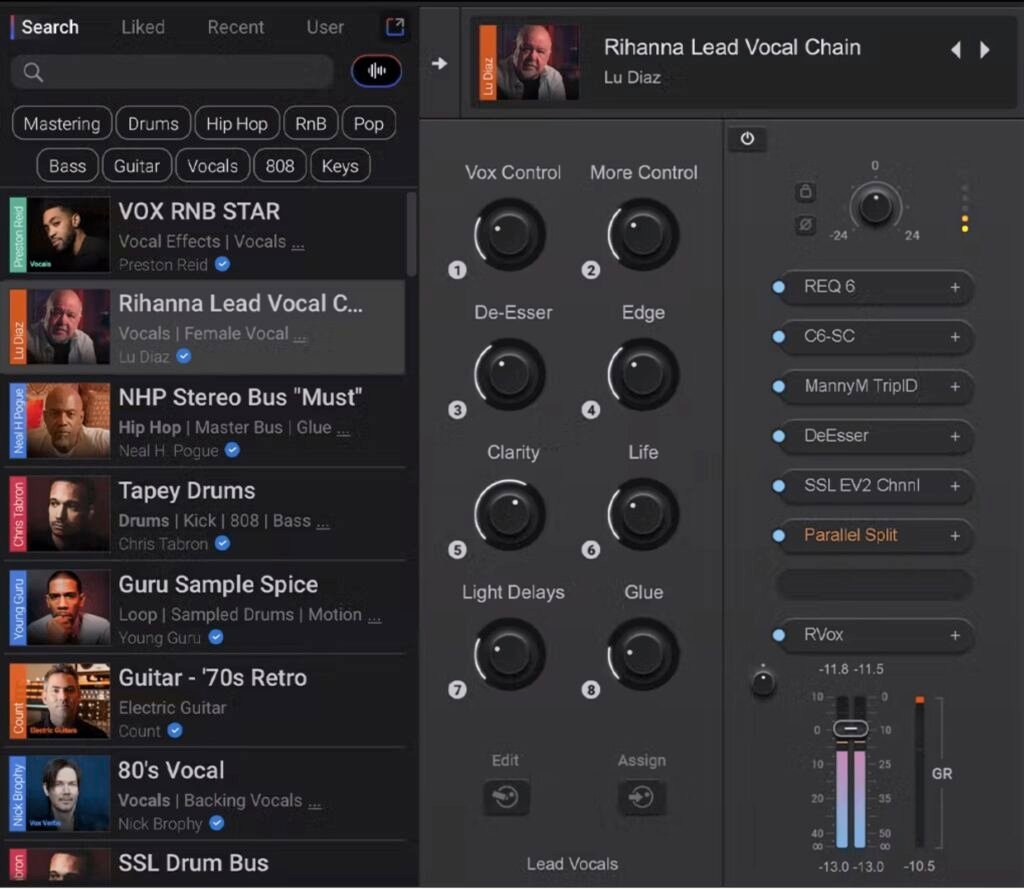Screen dimensions: 1024x889
Task: Switch to the User tab
Action: coord(325,27)
